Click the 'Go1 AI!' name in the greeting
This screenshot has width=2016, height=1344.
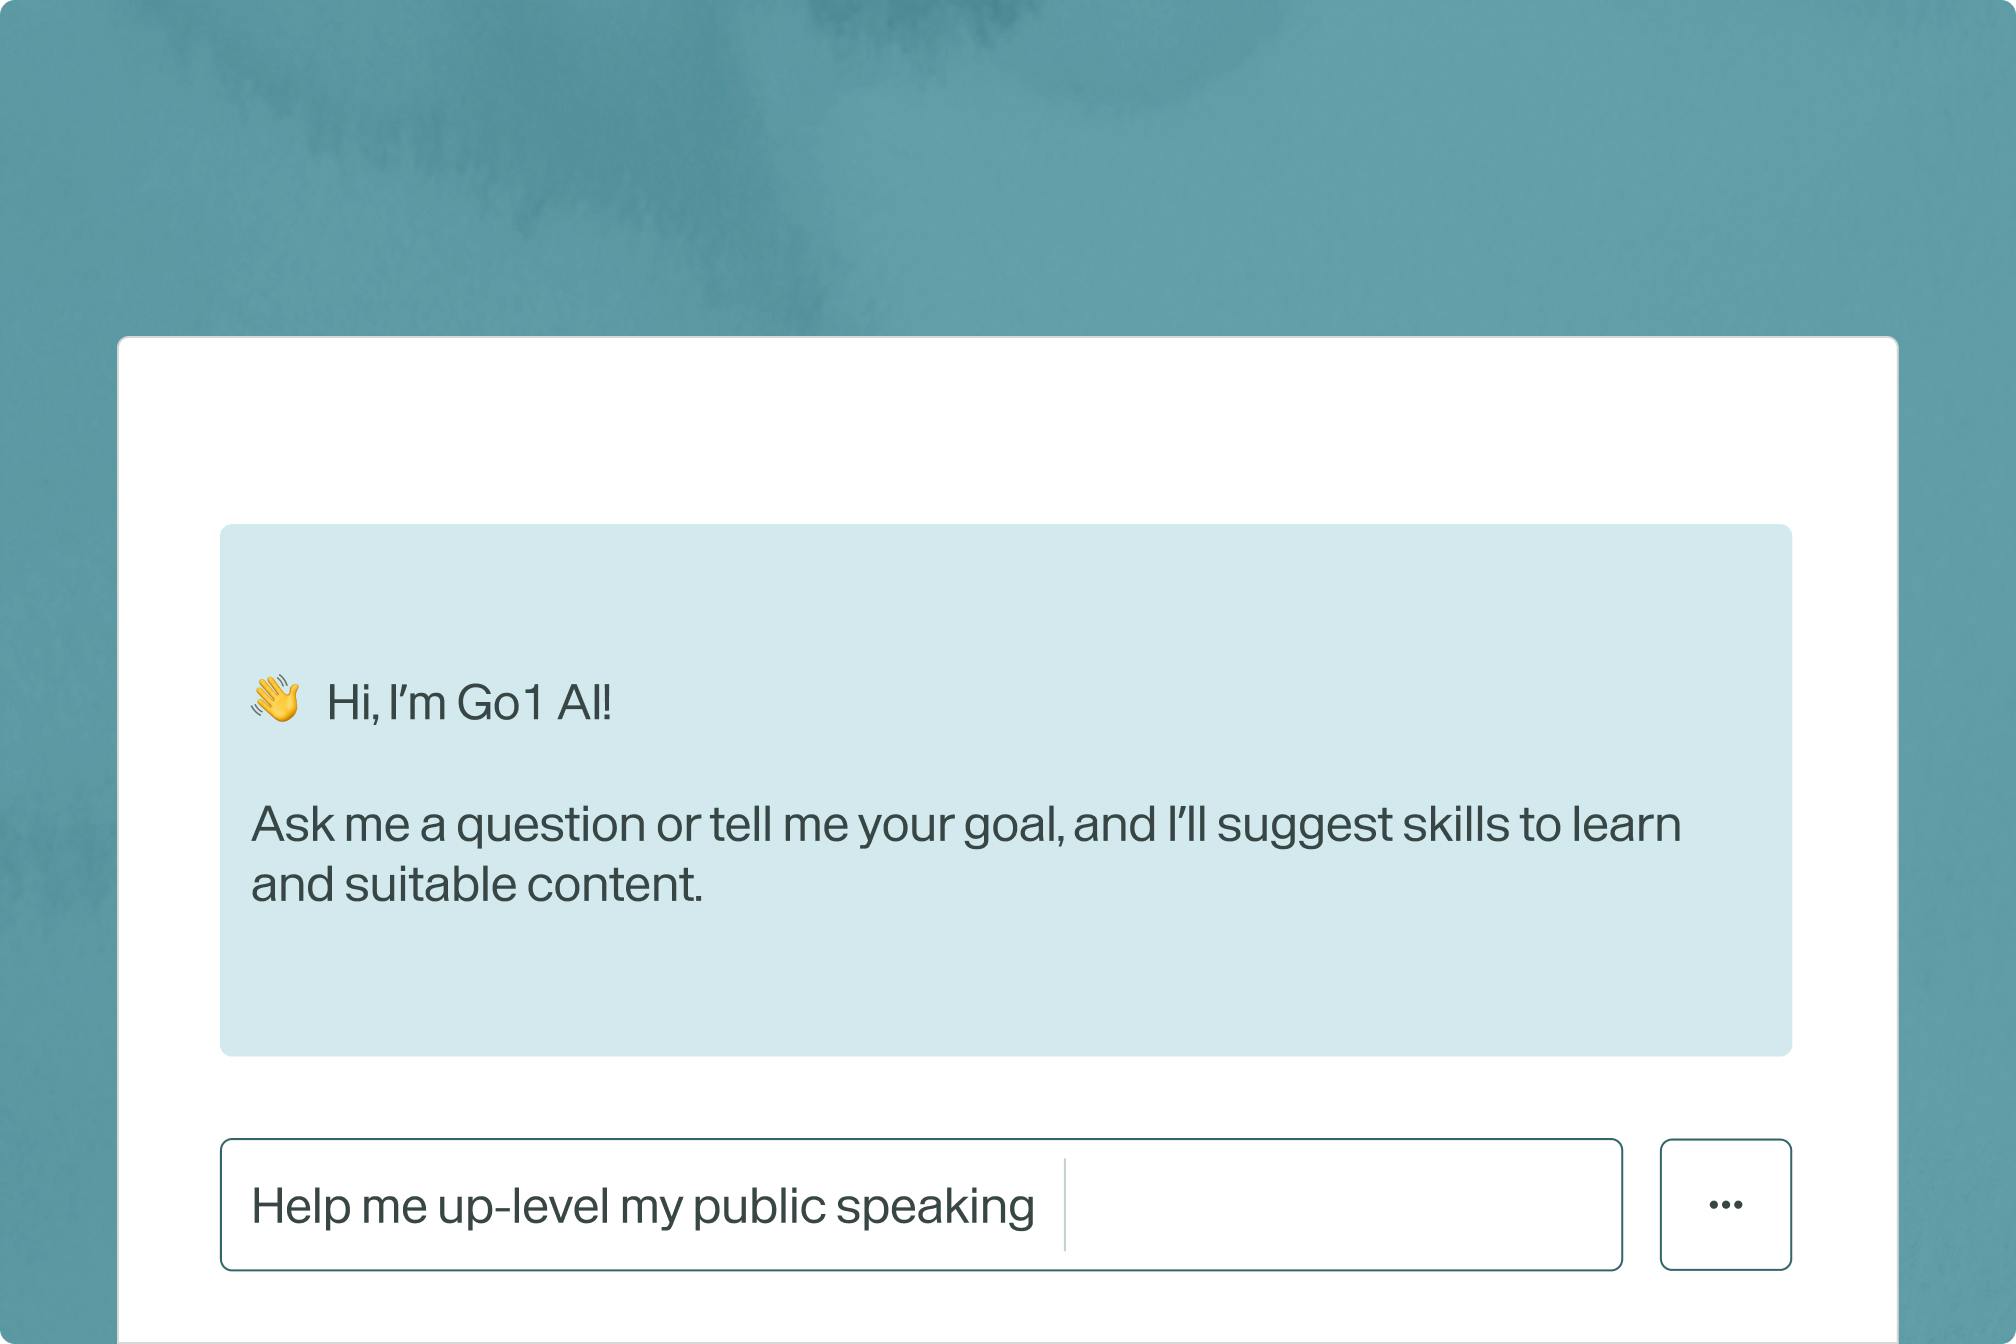[534, 702]
